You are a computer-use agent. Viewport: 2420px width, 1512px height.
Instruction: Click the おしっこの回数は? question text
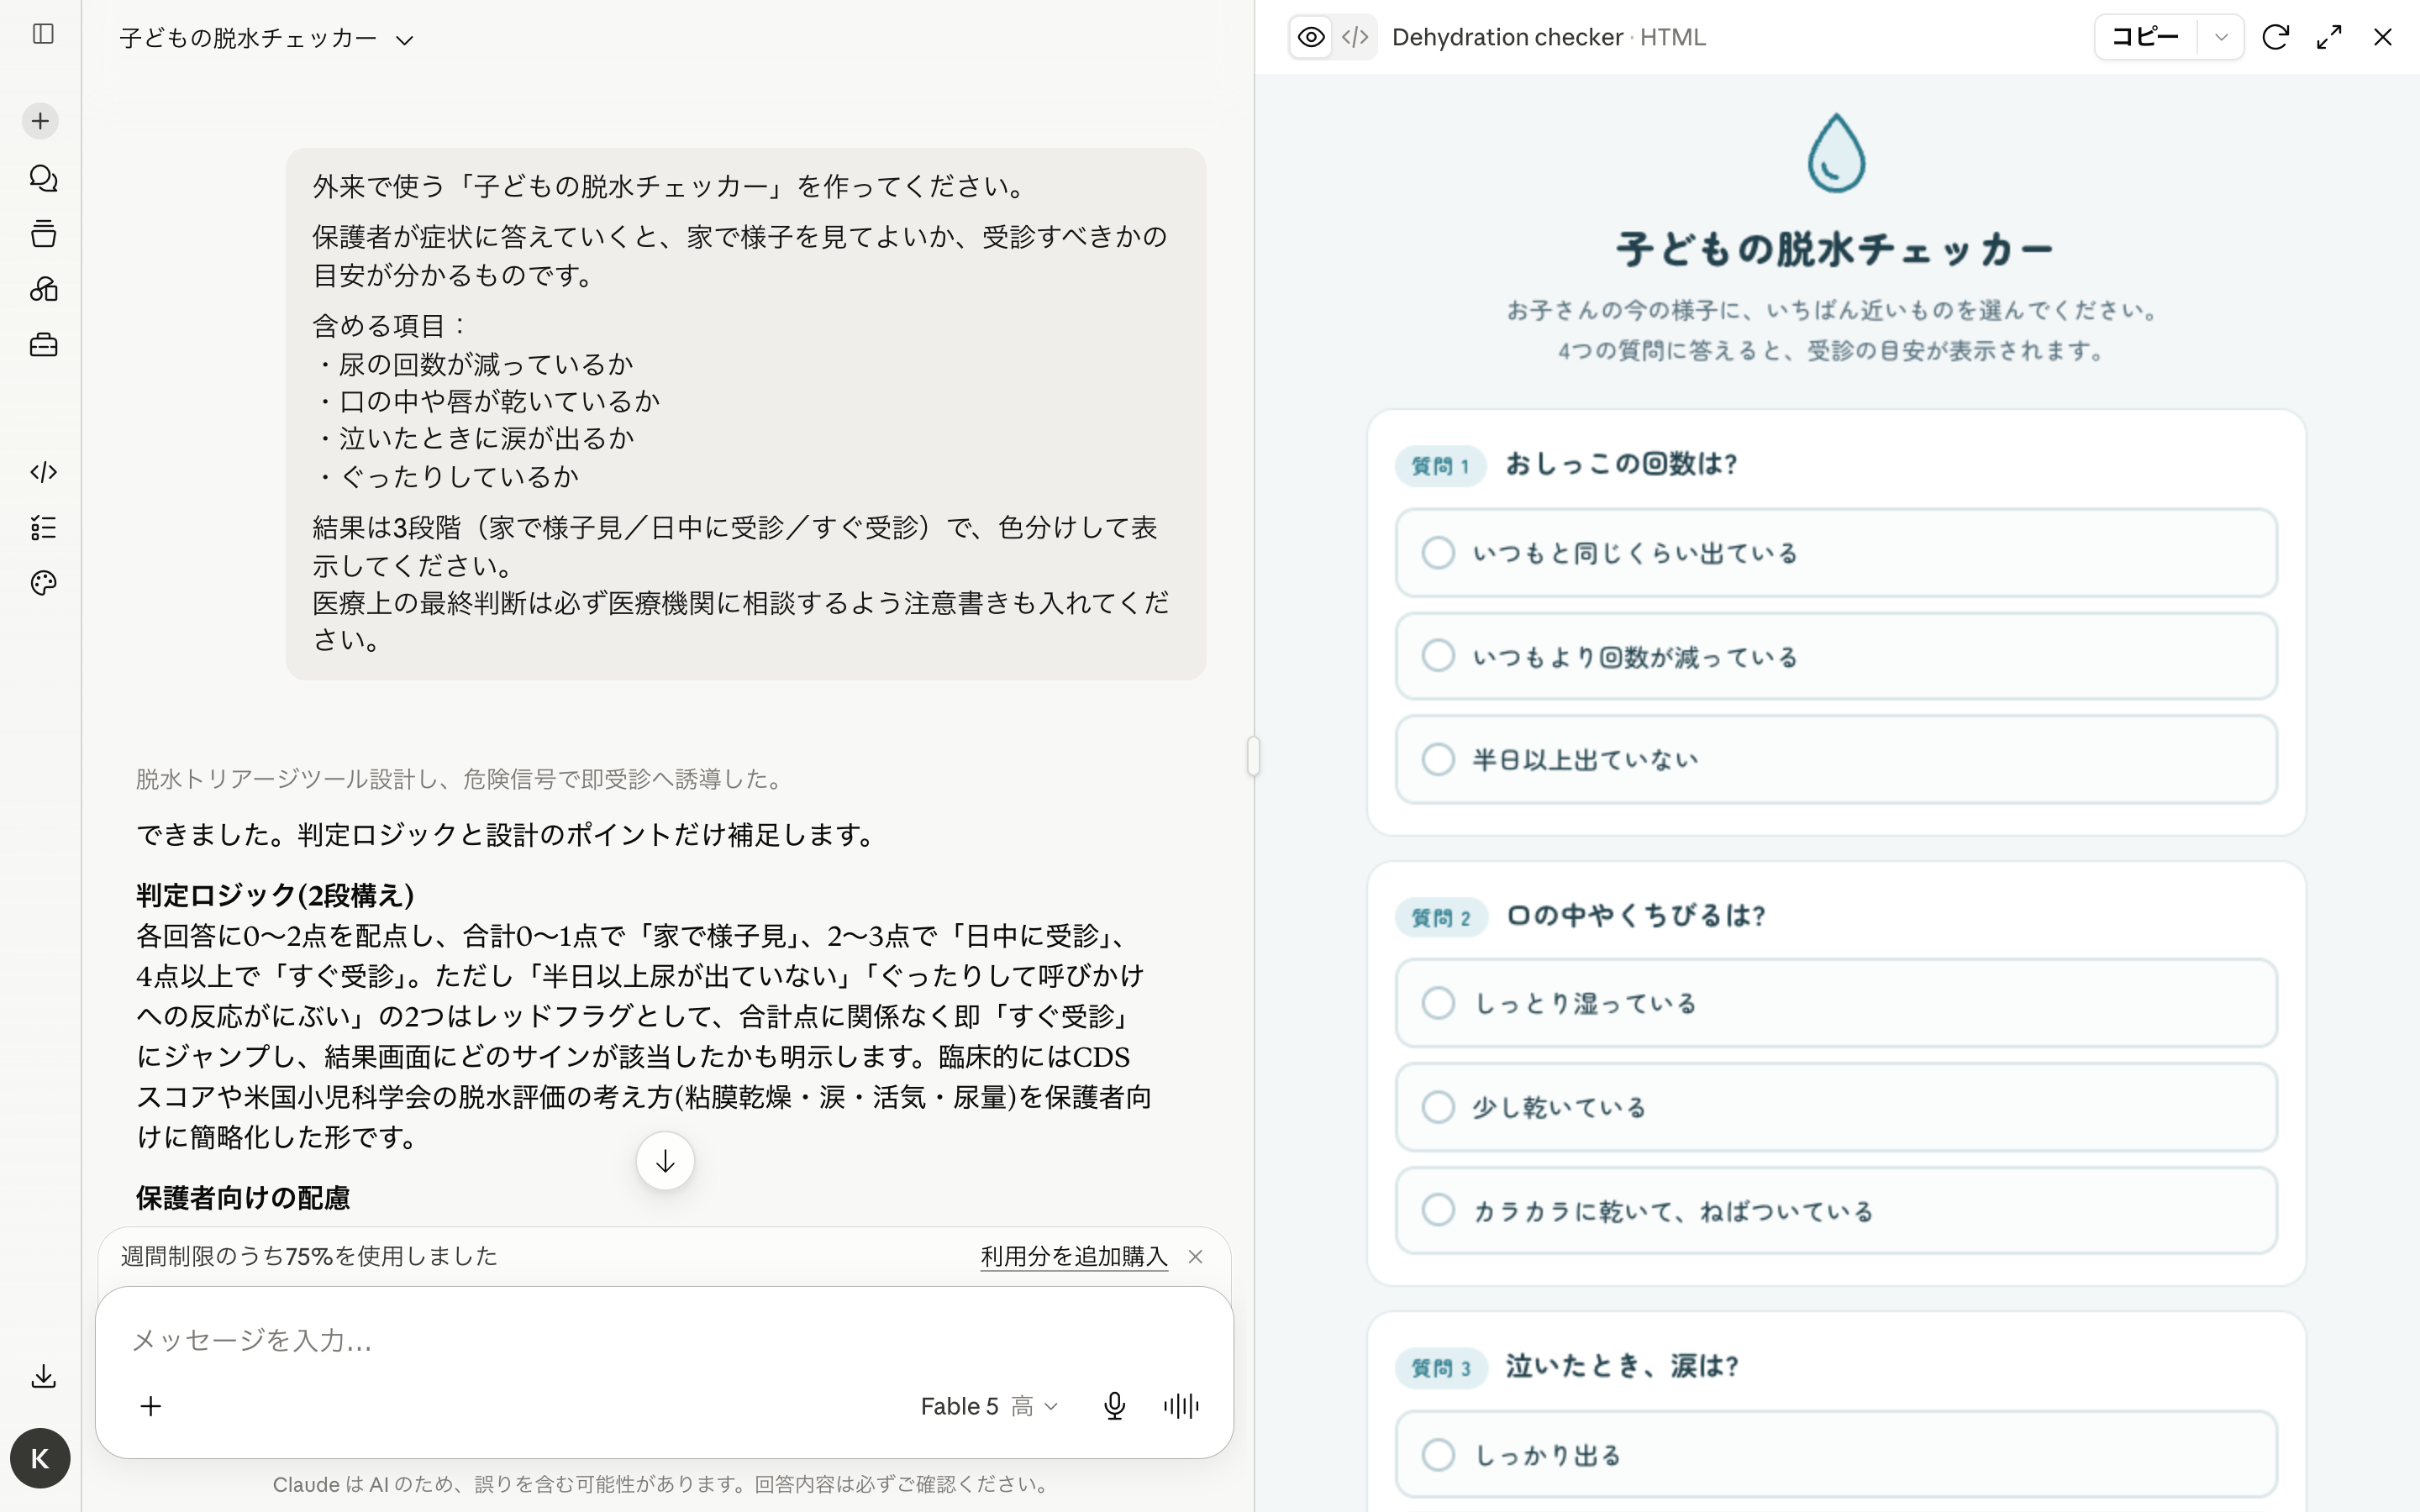tap(1621, 464)
